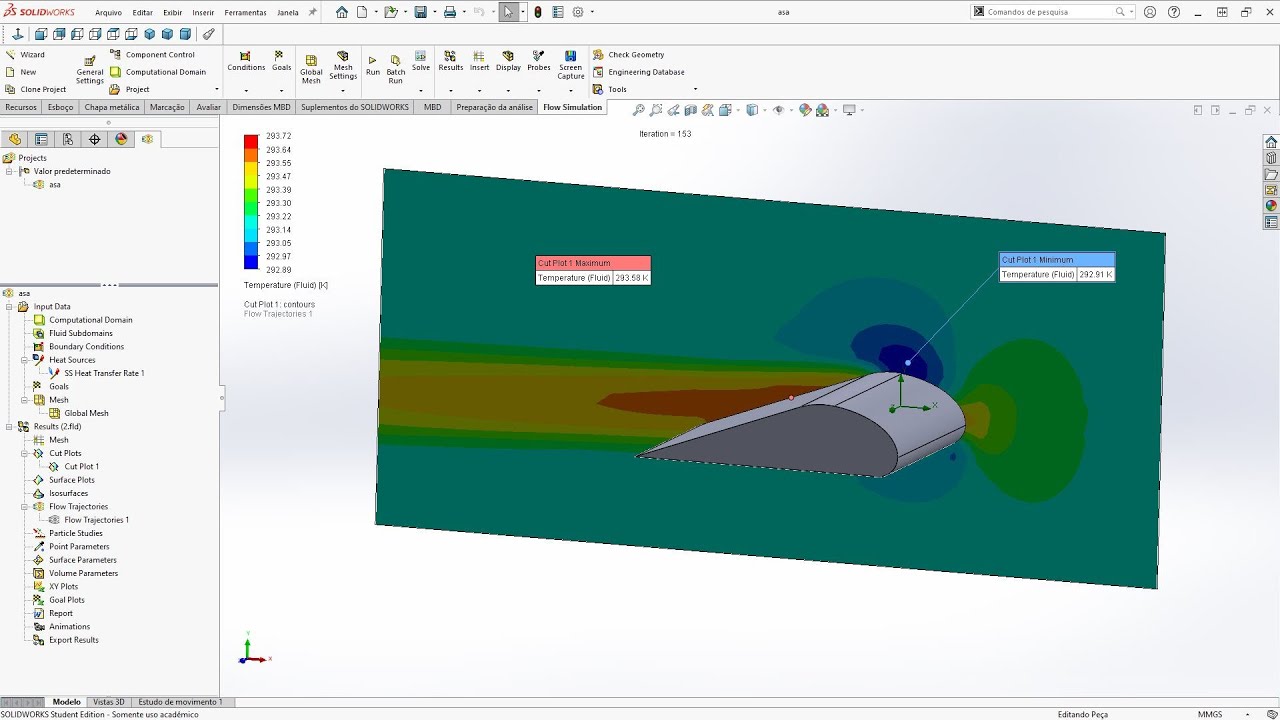
Task: Open Screen Capture tool
Action: coord(570,66)
